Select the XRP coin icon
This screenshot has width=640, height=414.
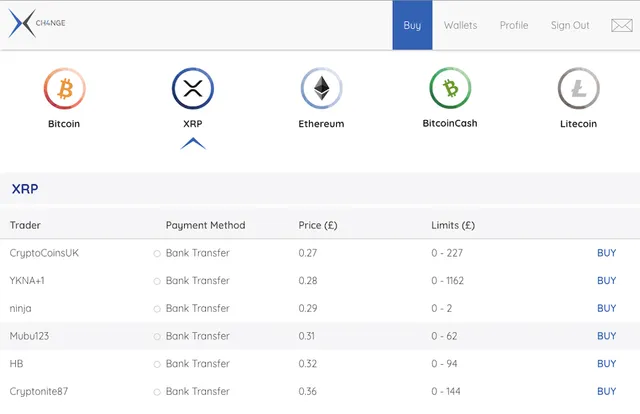point(193,89)
